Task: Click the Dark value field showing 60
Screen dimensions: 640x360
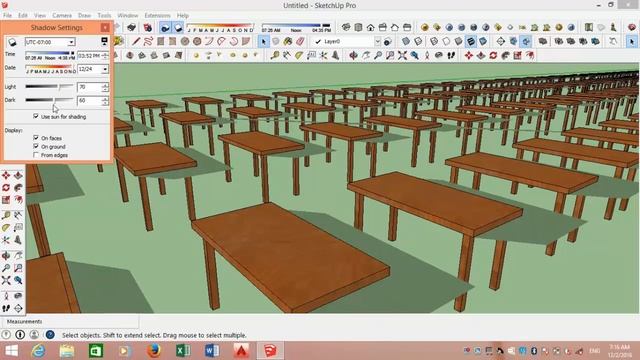Action: (x=89, y=100)
